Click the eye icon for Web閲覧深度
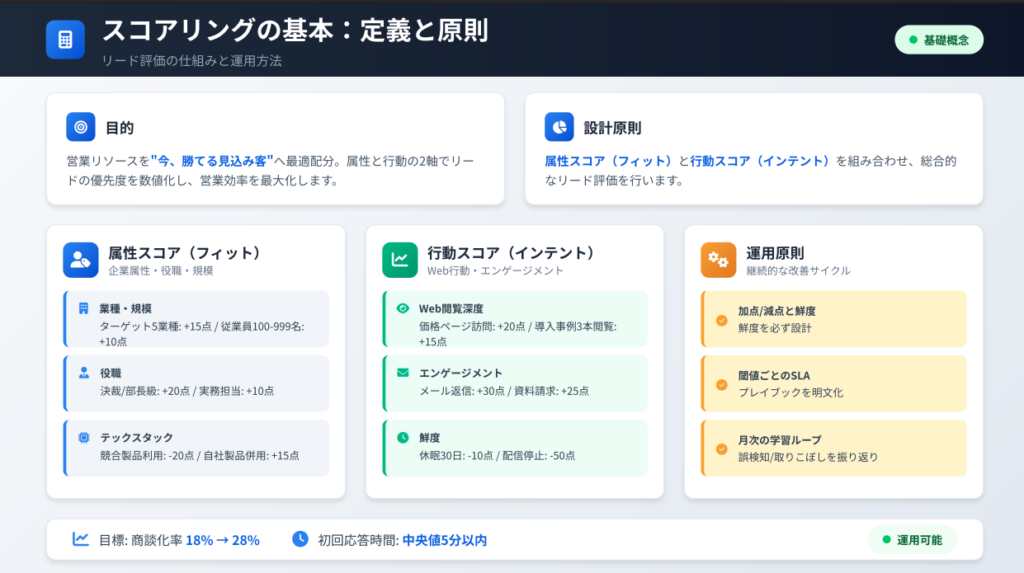The width and height of the screenshot is (1024, 573). pos(403,308)
